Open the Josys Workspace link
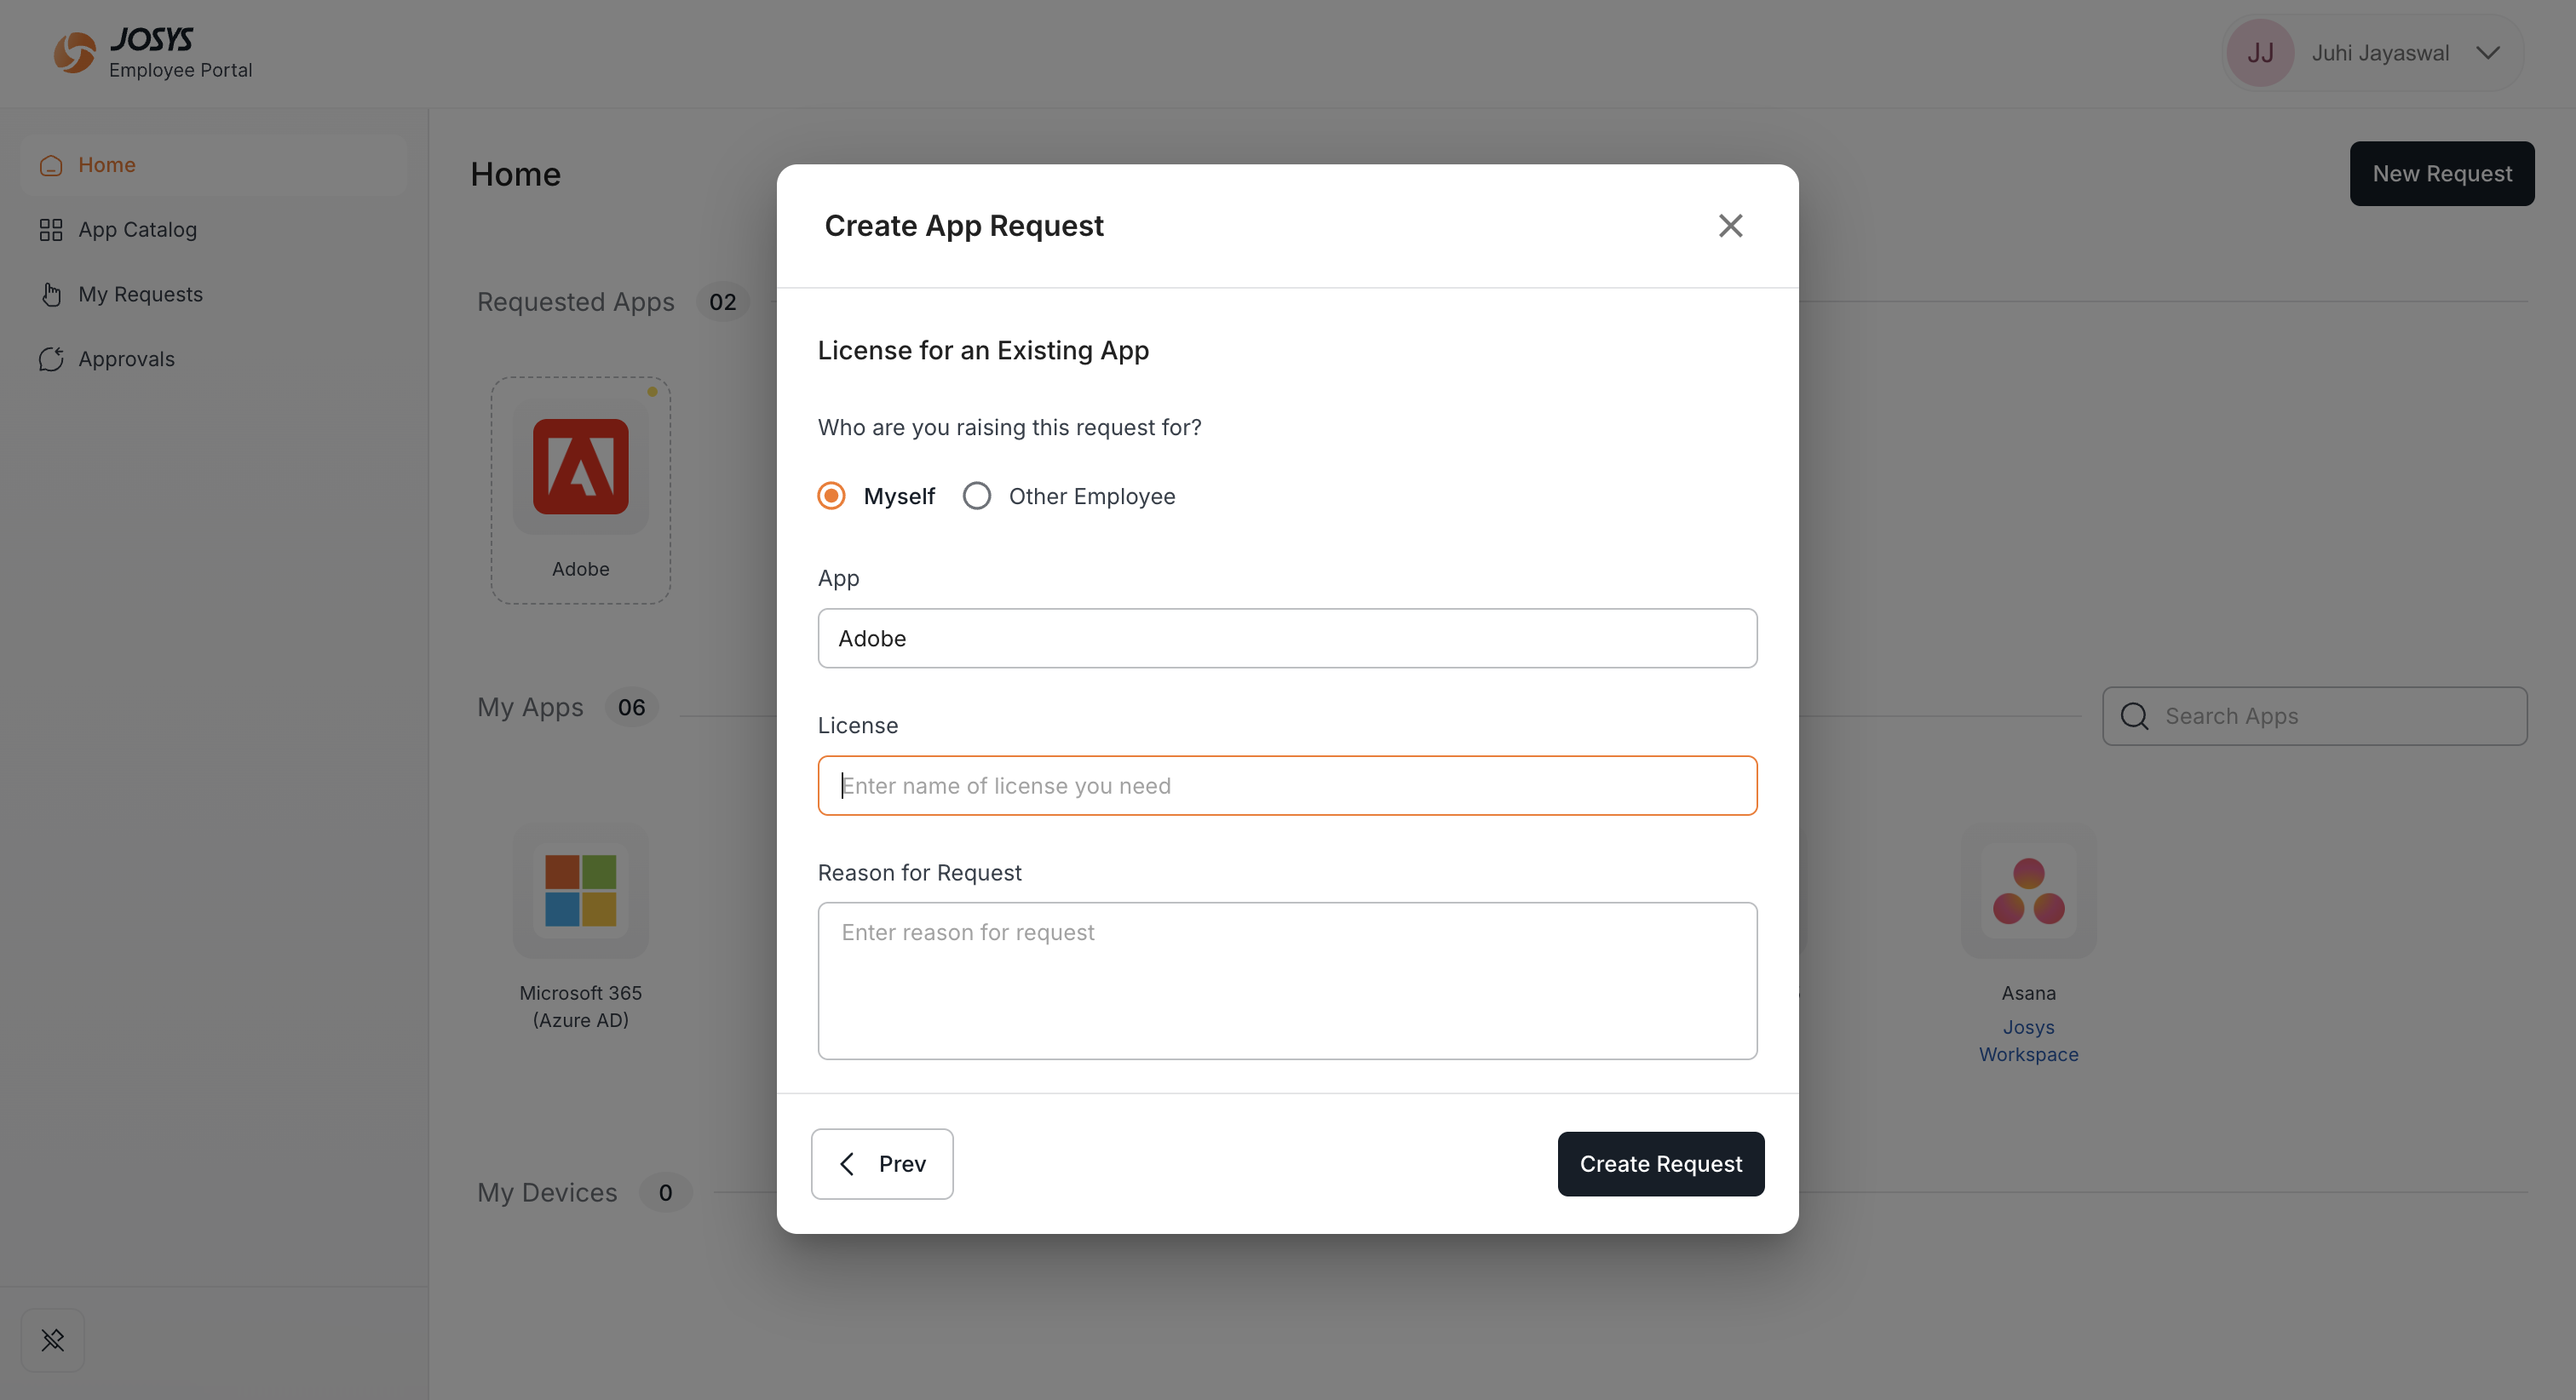This screenshot has width=2576, height=1400. pyautogui.click(x=2028, y=1041)
